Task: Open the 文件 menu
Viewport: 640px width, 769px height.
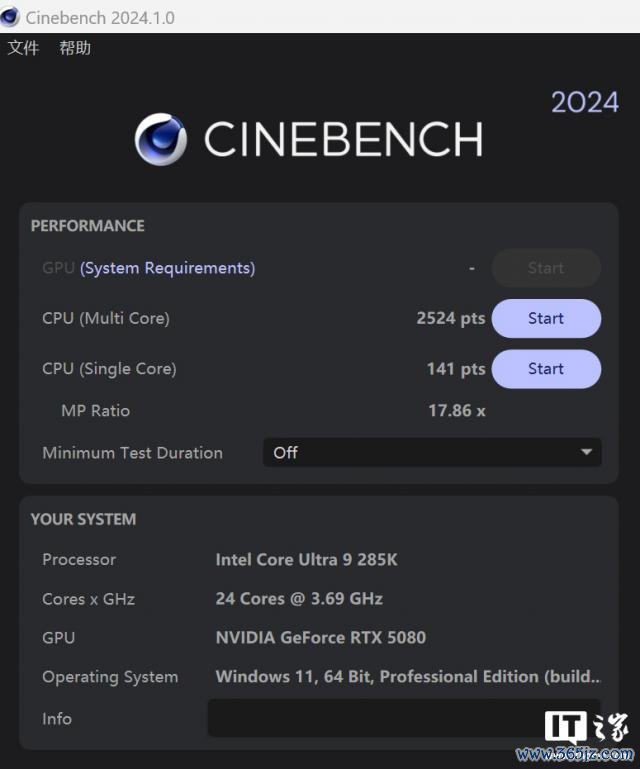Action: [24, 48]
